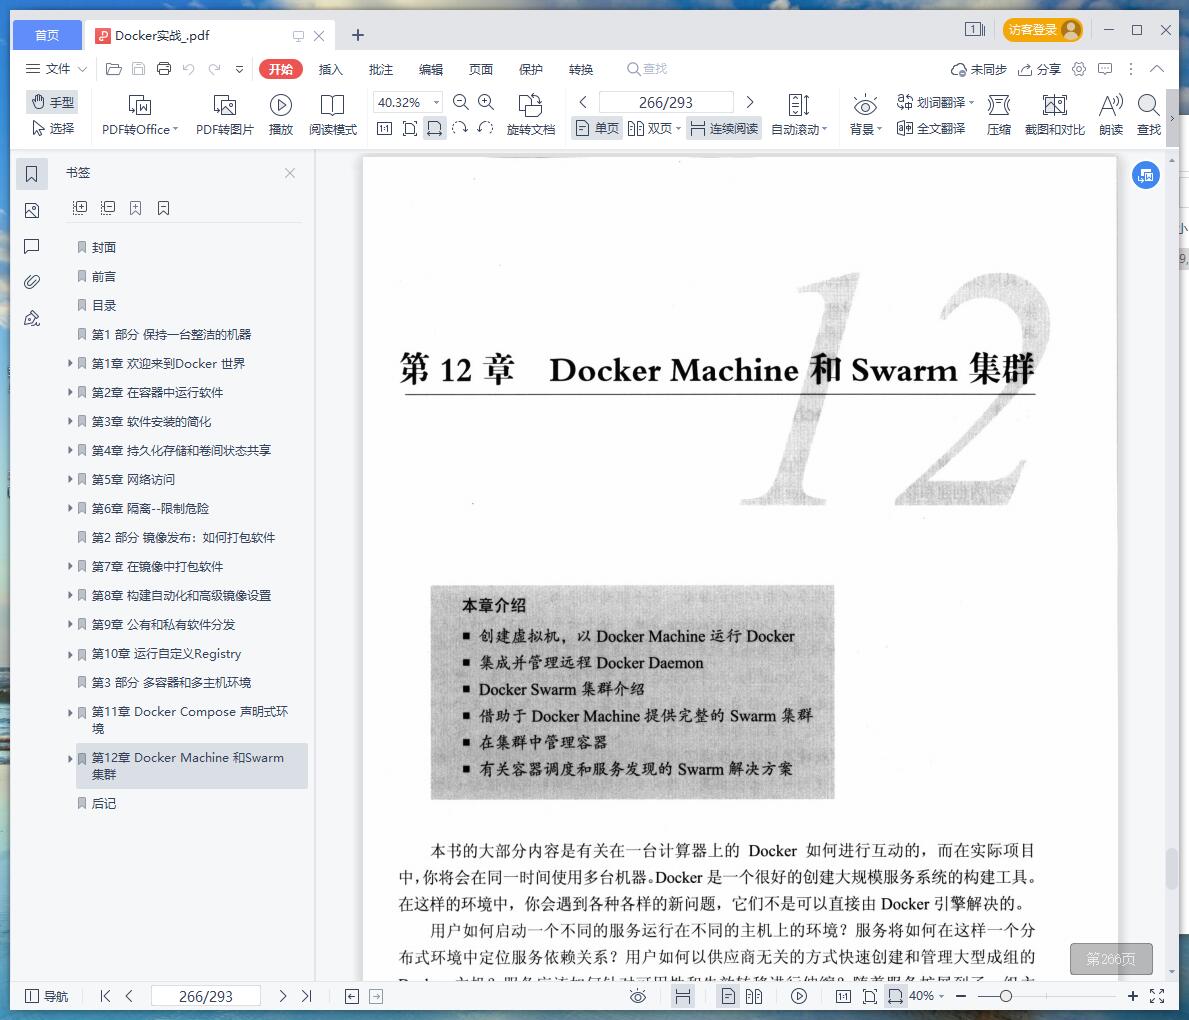Image resolution: width=1189 pixels, height=1020 pixels.
Task: Zoom out using magnifier minus icon
Action: 460,102
